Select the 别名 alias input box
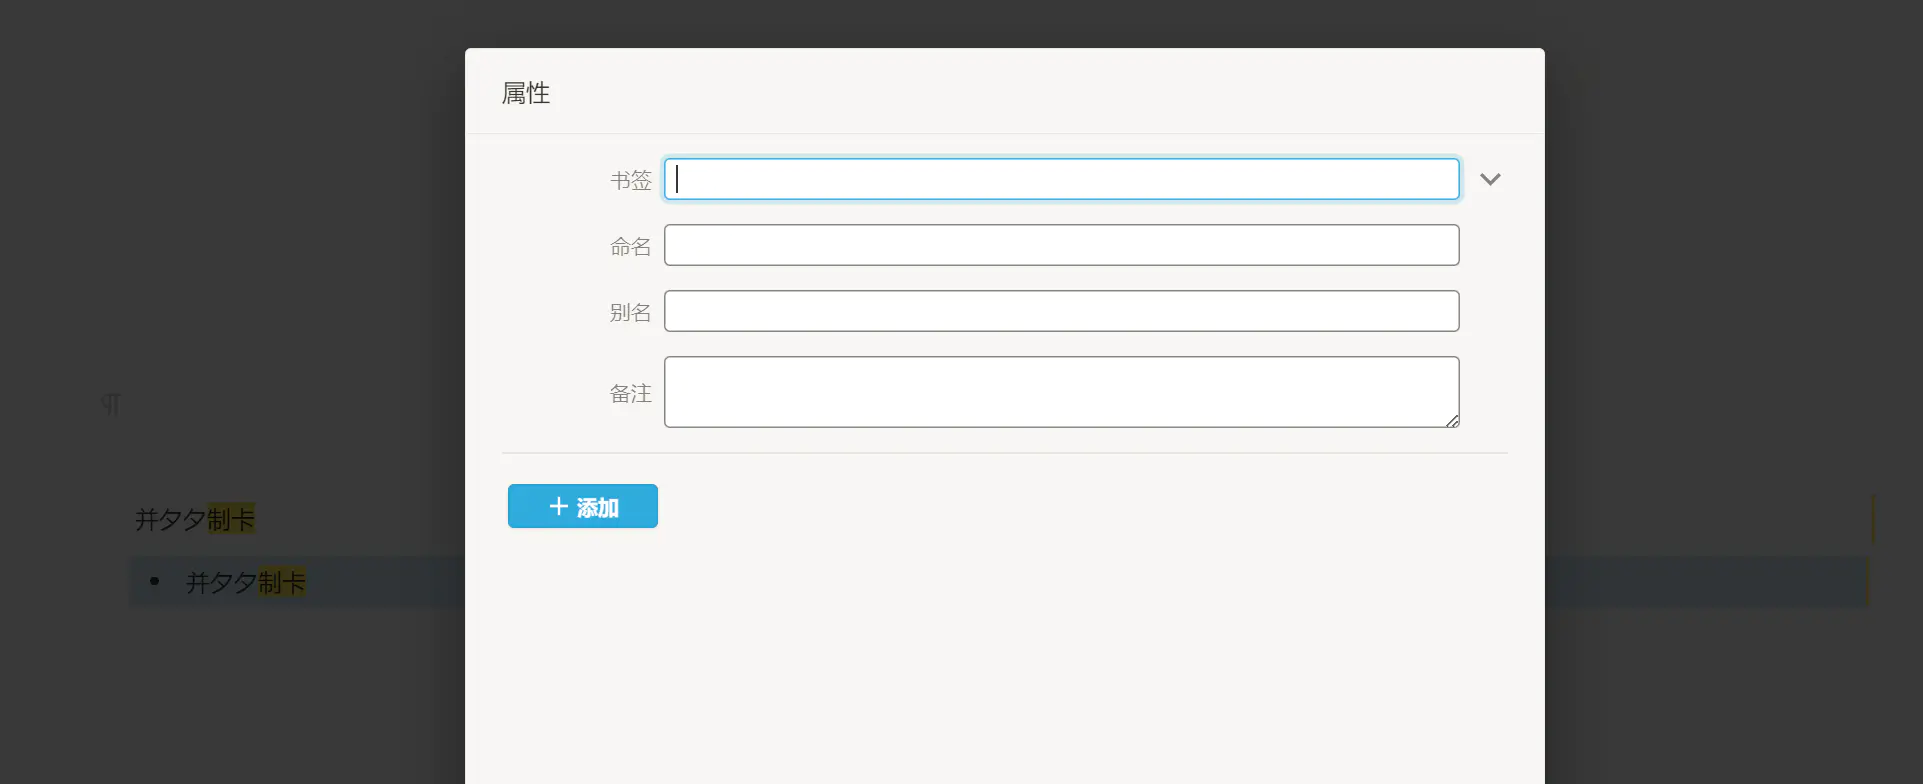Image resolution: width=1923 pixels, height=784 pixels. (x=1061, y=311)
